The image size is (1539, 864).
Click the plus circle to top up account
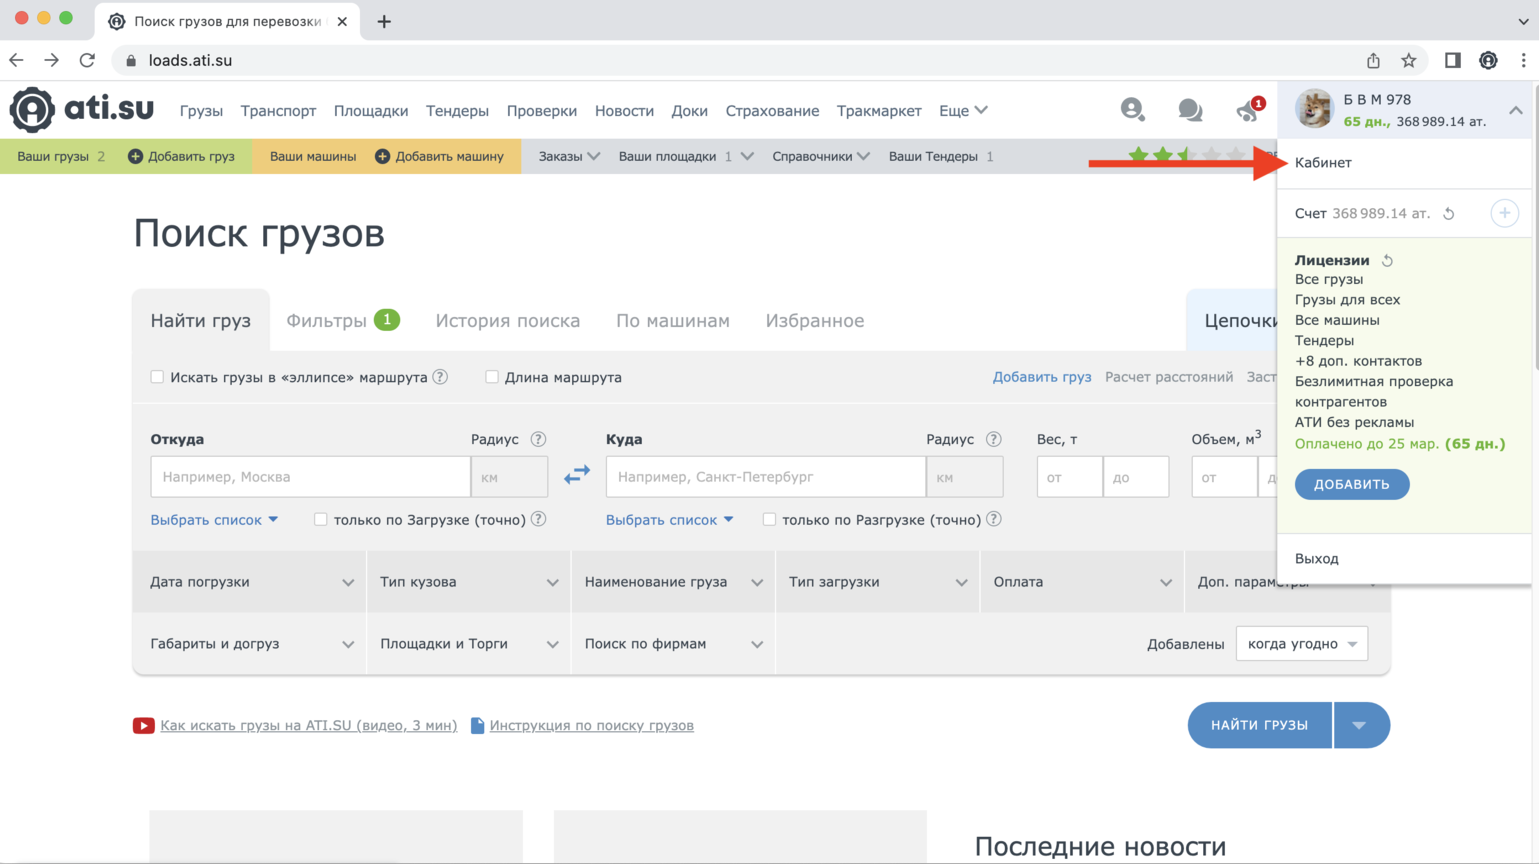pos(1504,213)
